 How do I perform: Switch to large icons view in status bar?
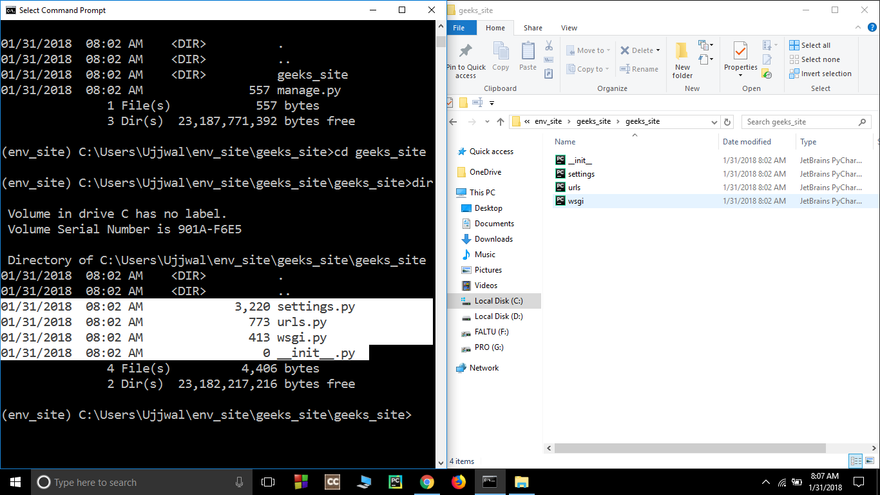[x=870, y=461]
